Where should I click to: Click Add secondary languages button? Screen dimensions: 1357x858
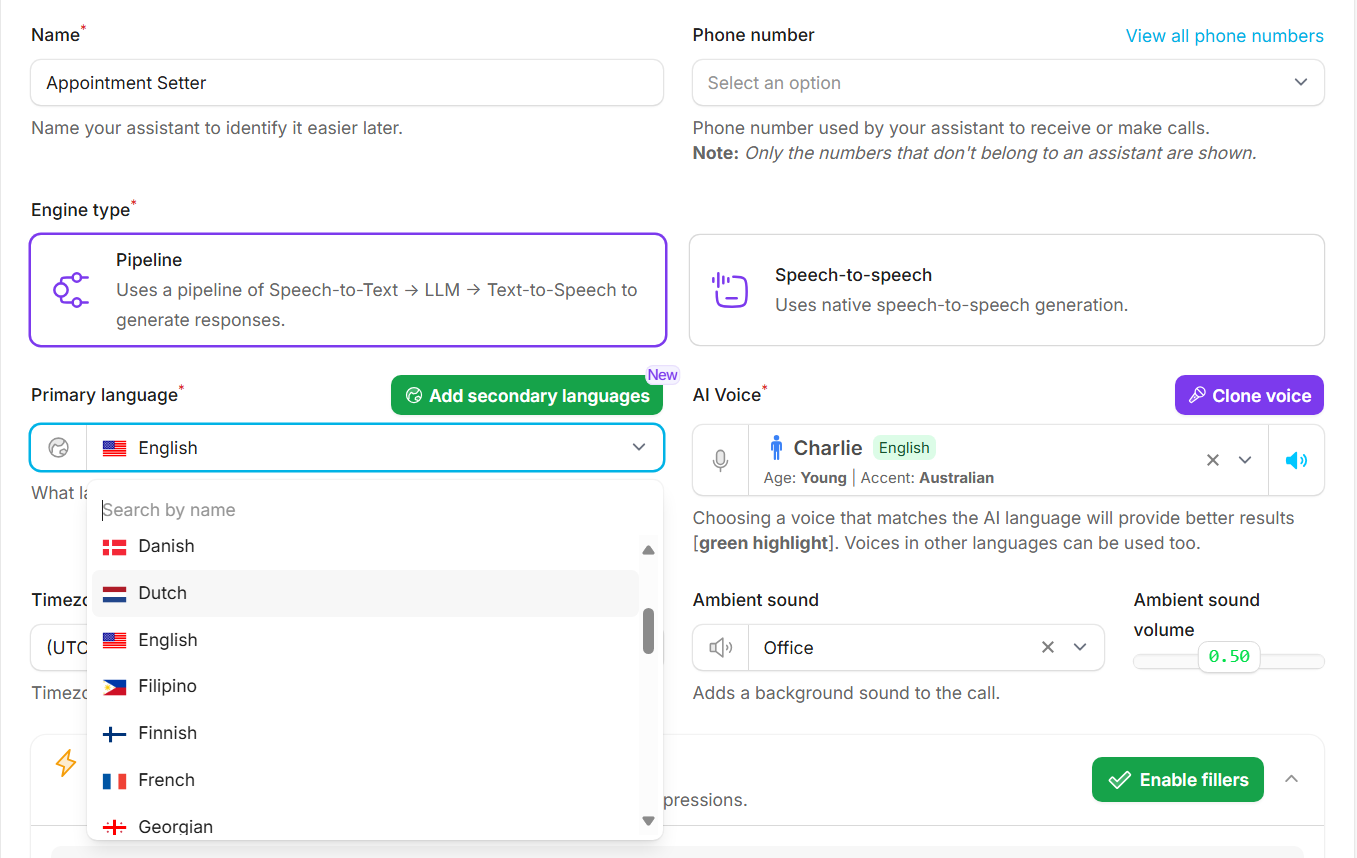527,396
